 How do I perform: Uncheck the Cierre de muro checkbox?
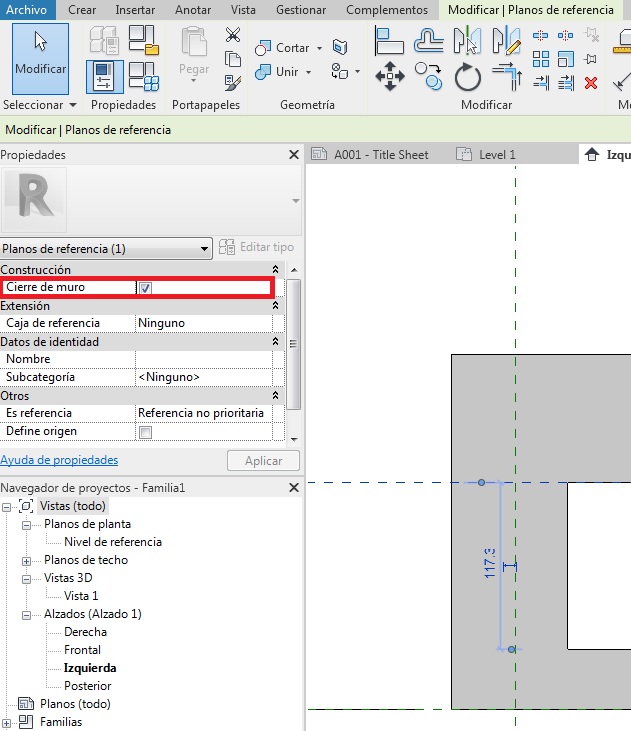point(145,288)
